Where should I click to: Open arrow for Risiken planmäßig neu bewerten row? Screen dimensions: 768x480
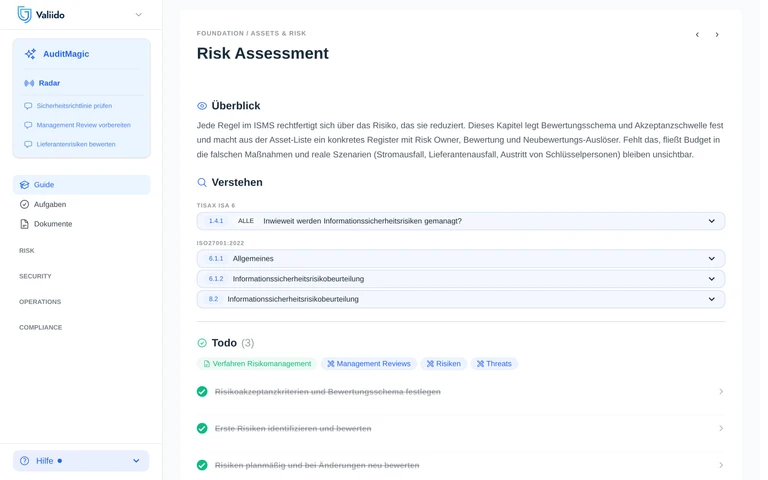coord(721,465)
